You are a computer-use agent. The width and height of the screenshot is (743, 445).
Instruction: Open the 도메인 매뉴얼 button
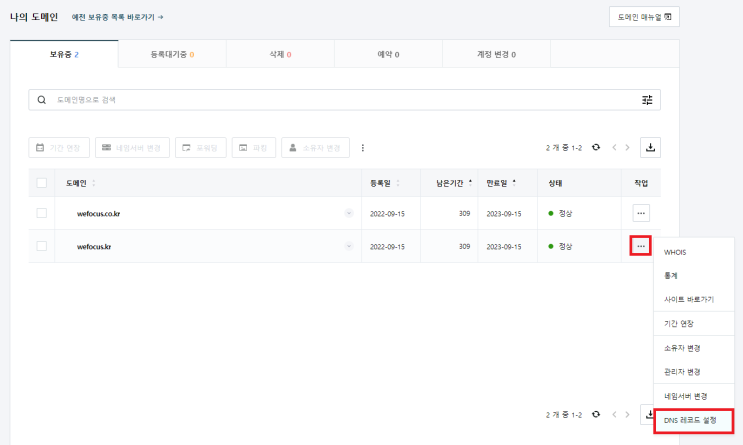pyautogui.click(x=644, y=17)
